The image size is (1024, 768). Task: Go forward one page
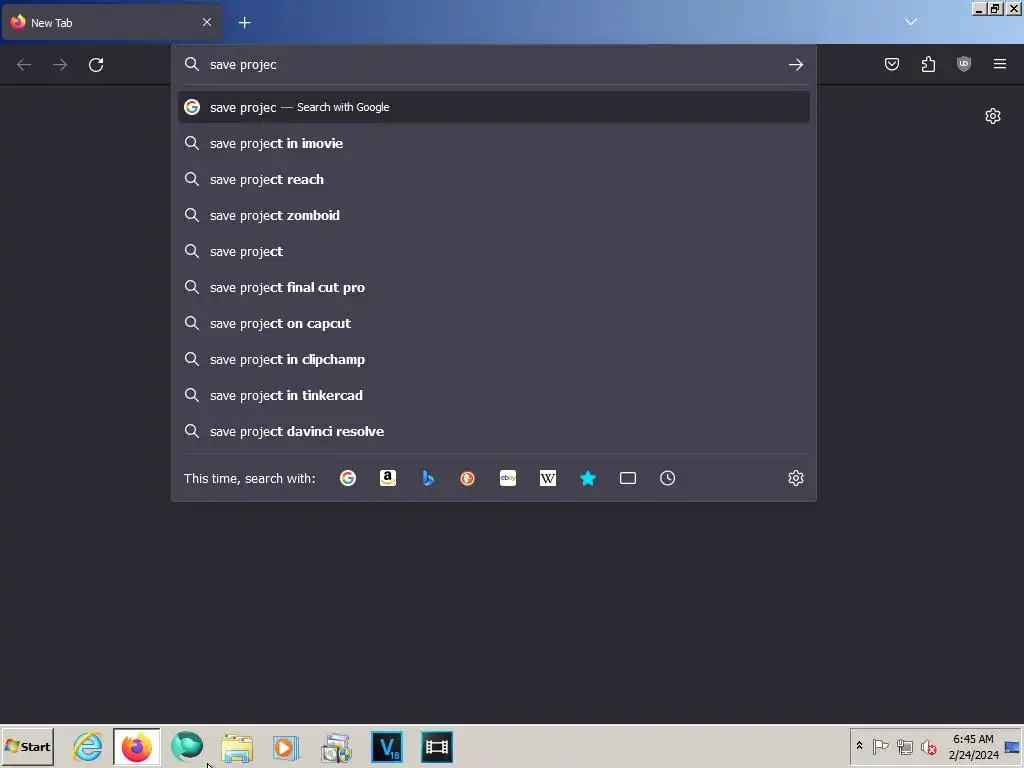[x=60, y=65]
